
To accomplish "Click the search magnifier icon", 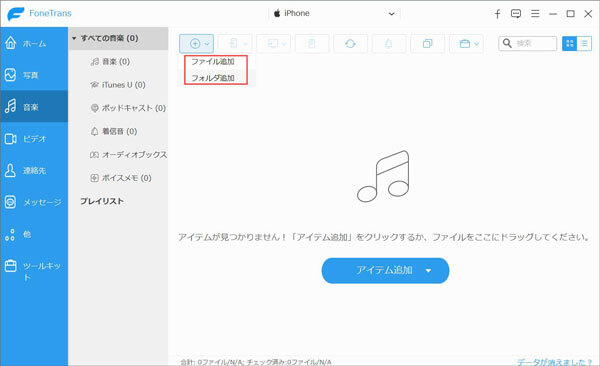I will click(507, 43).
